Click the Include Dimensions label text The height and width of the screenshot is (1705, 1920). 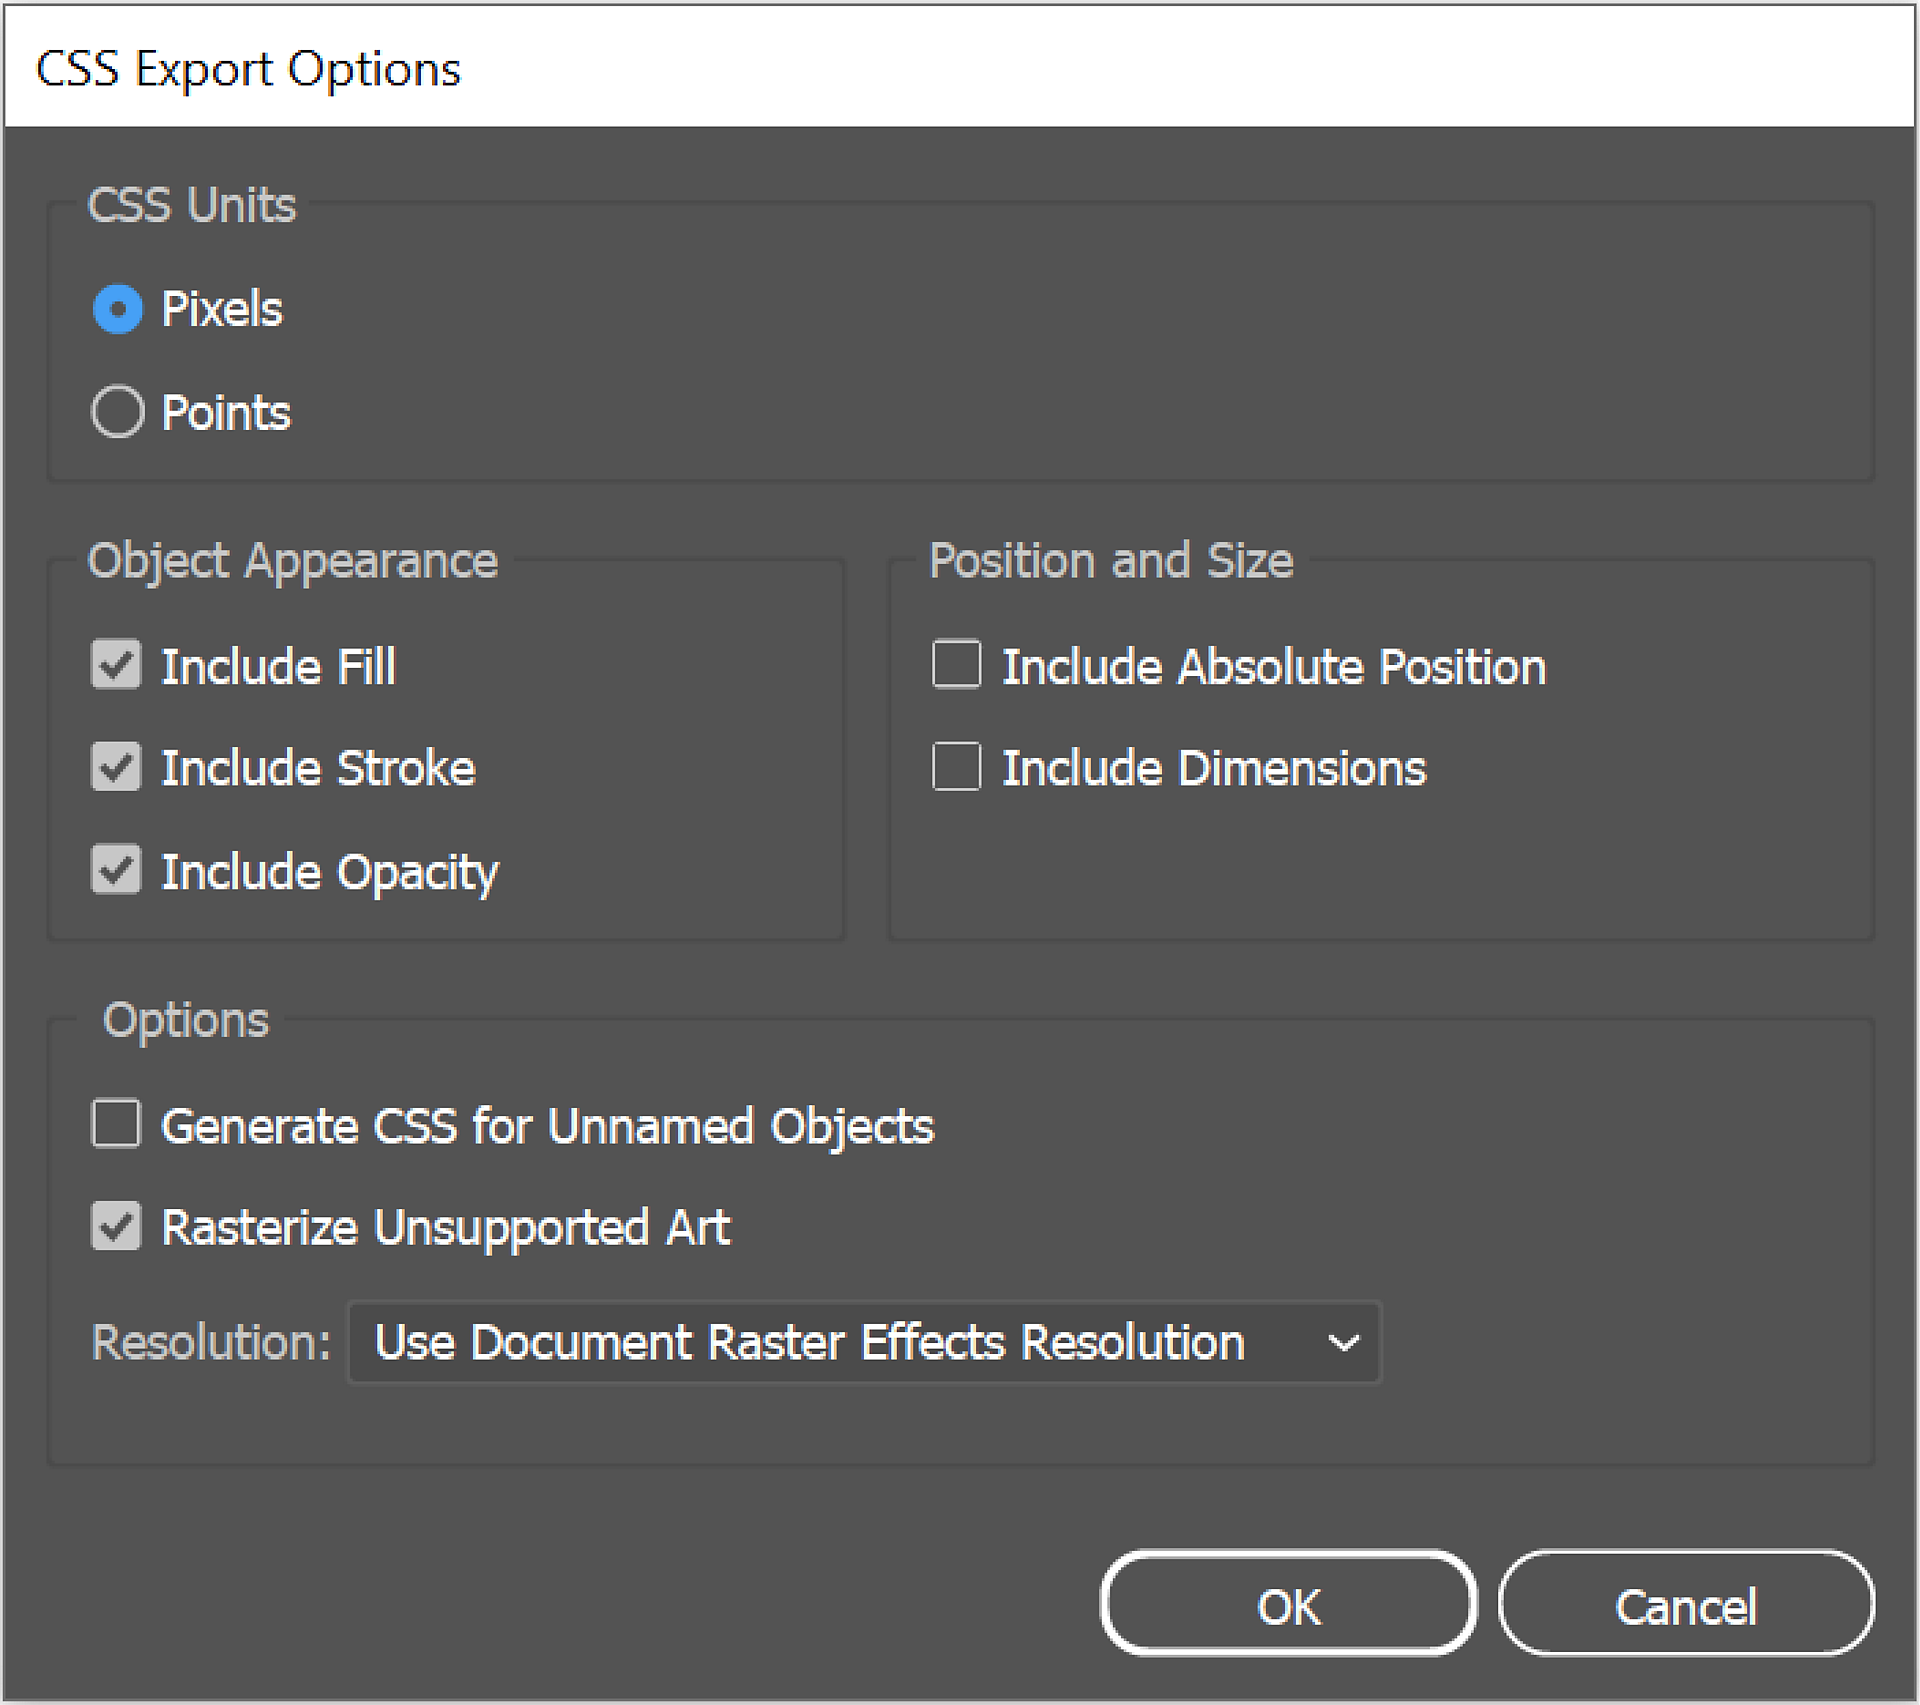click(x=1215, y=768)
